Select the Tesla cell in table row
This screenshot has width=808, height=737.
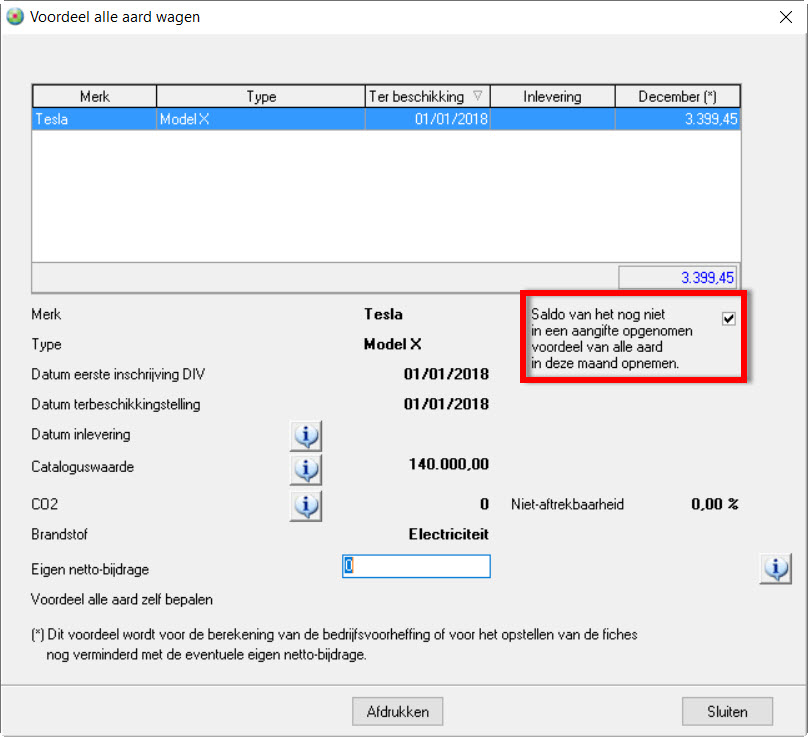(94, 119)
